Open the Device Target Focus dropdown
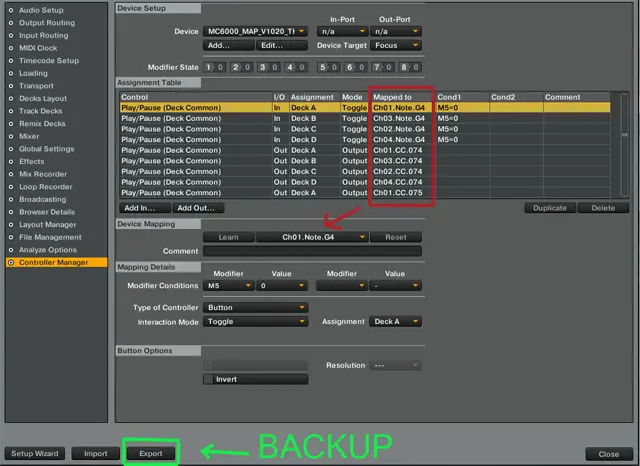The image size is (640, 466). [396, 46]
